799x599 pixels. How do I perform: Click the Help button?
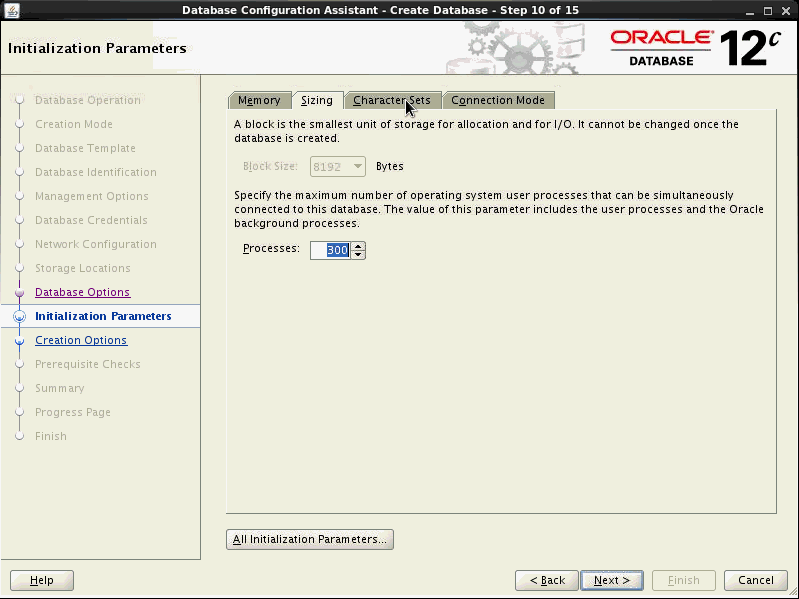coord(42,580)
